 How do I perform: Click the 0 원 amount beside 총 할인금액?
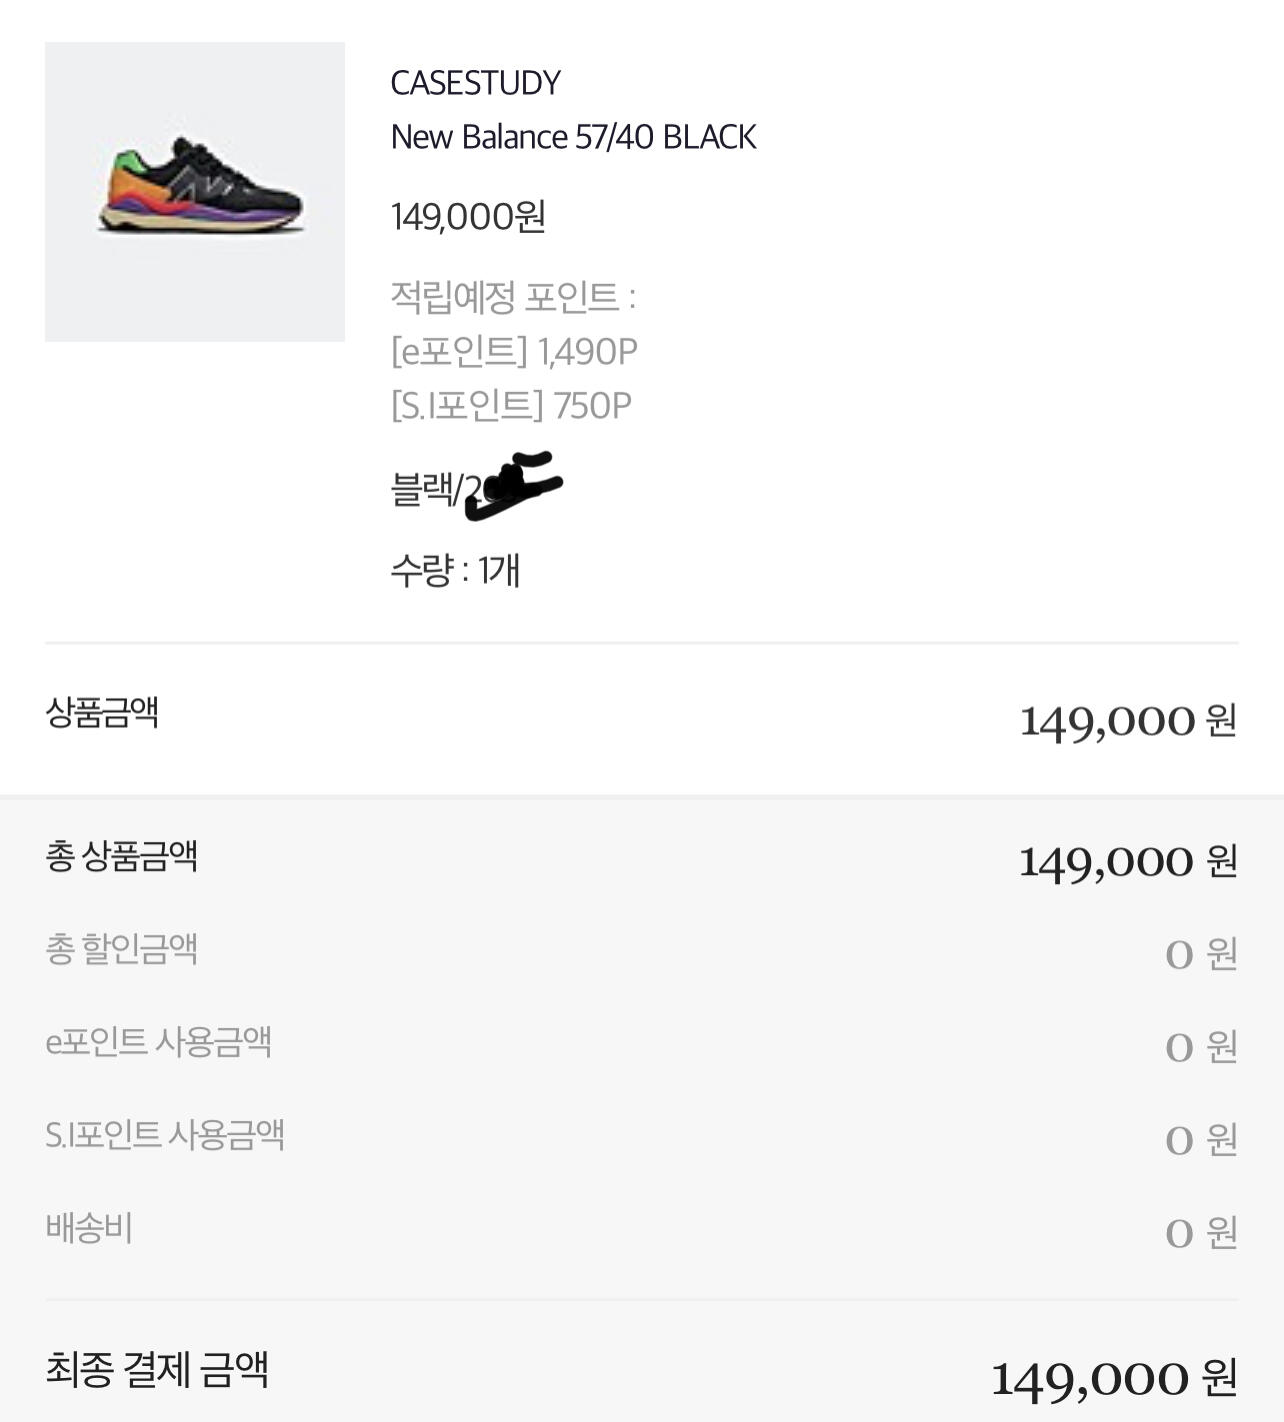click(1201, 954)
